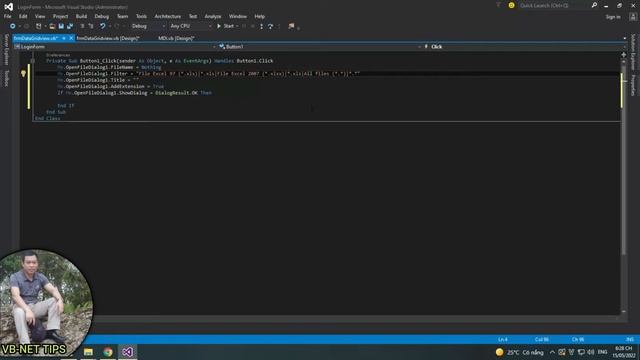Screen dimensions: 640x360
Task: Open the Architecture menu
Action: click(x=167, y=16)
